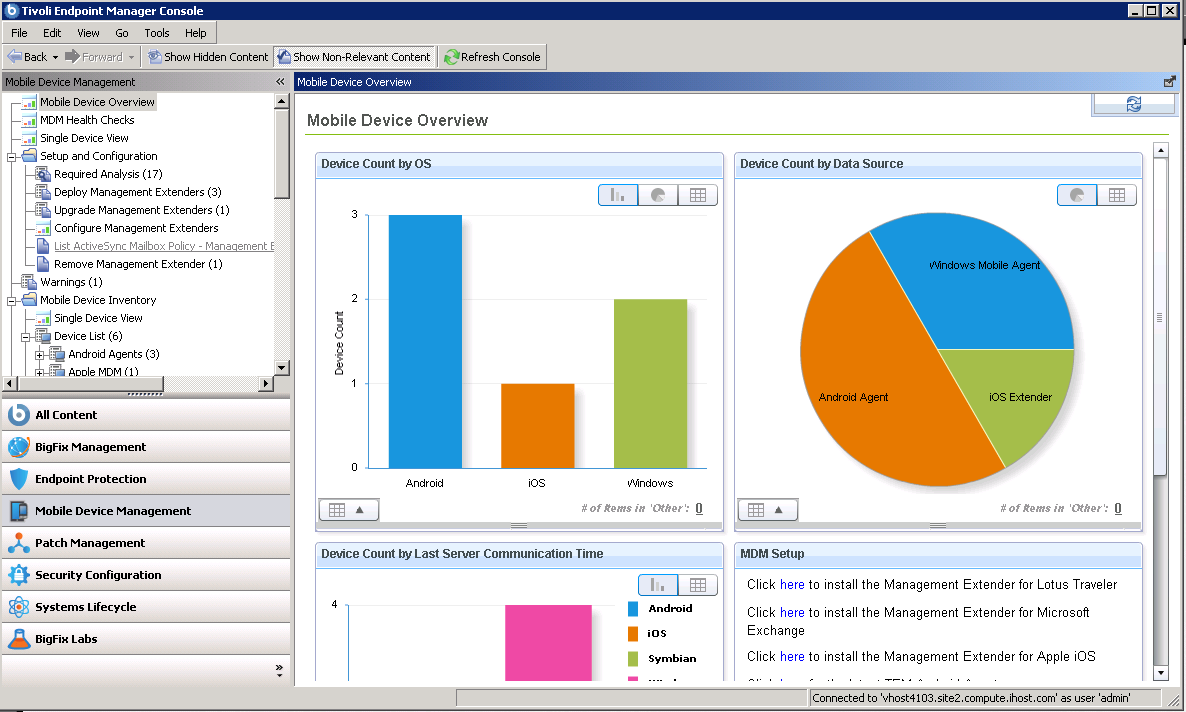Expand data table under Device Count by OS

tap(349, 510)
